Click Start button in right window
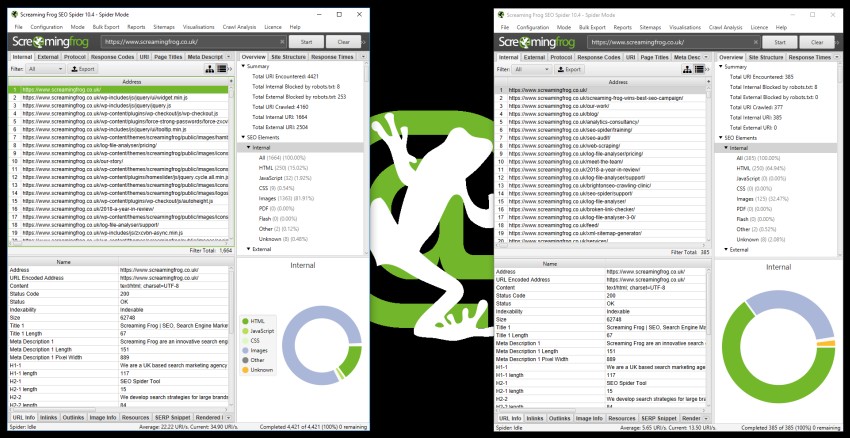This screenshot has height=438, width=850. (x=780, y=42)
